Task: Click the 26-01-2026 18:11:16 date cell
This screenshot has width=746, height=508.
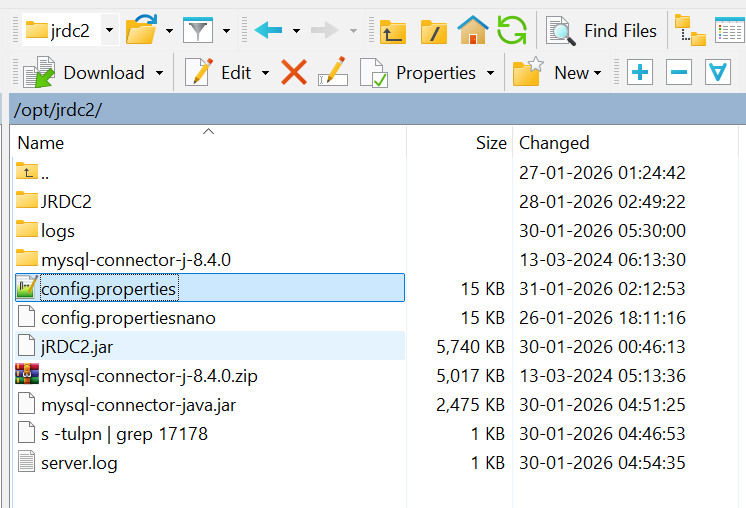Action: [602, 318]
